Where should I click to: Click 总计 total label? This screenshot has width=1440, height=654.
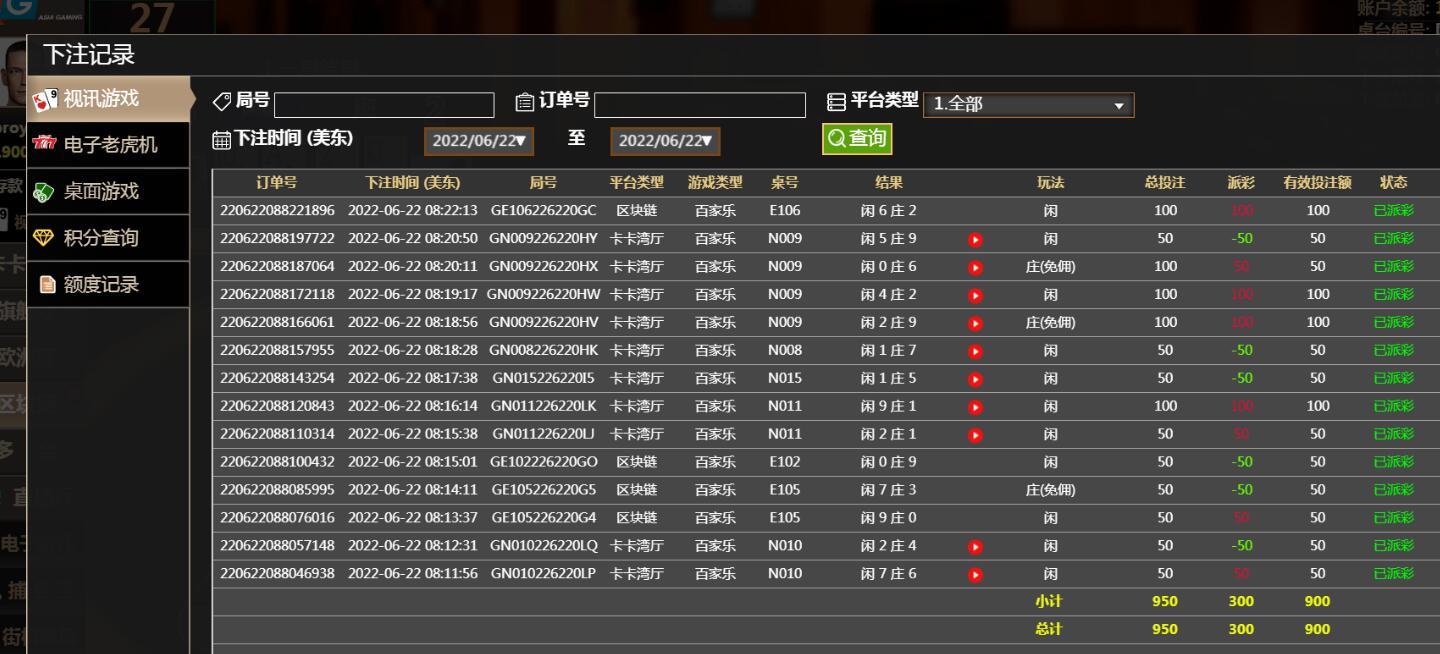point(1048,630)
